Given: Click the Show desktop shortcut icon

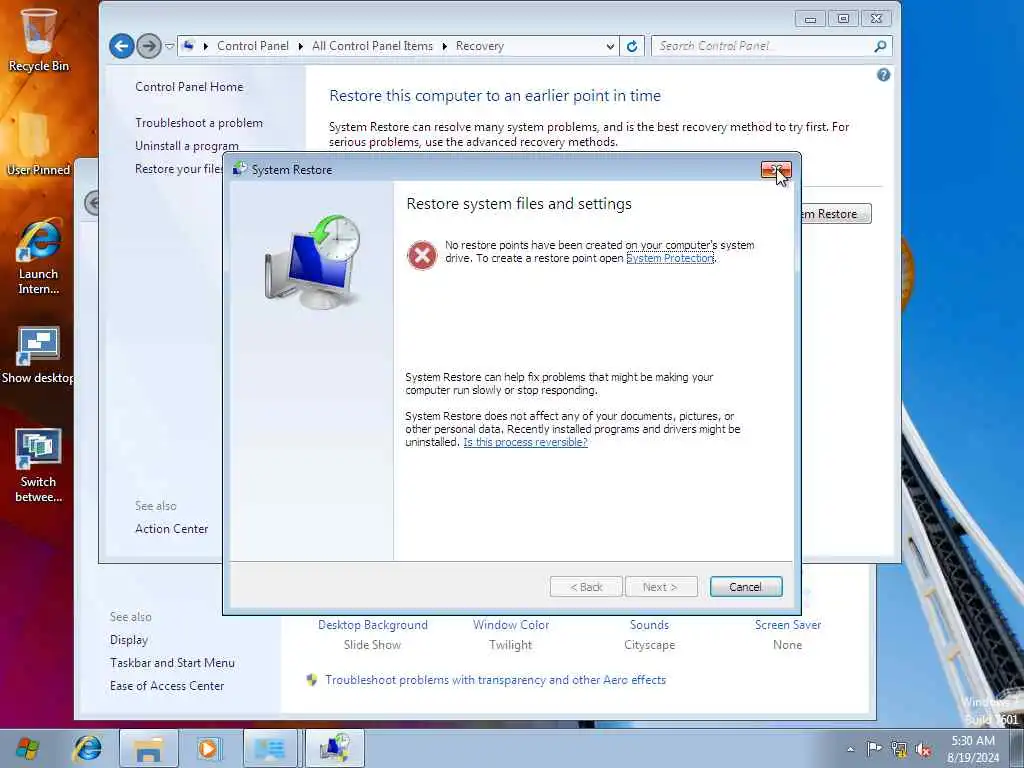Looking at the screenshot, I should 37,355.
